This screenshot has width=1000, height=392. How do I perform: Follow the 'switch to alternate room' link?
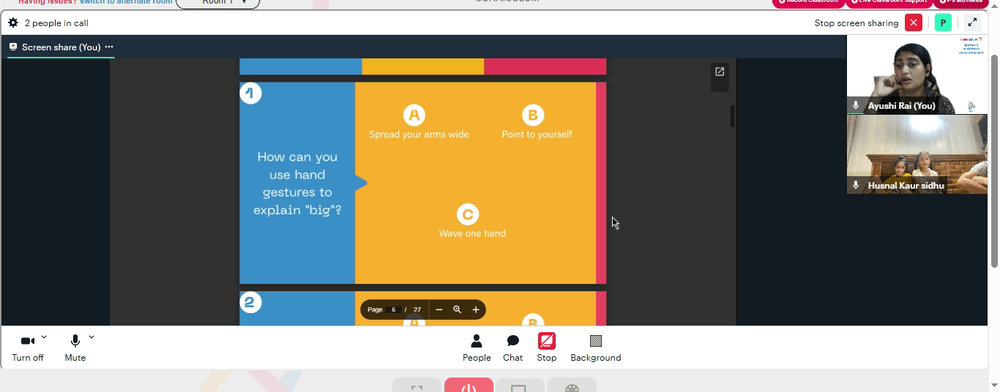pyautogui.click(x=126, y=2)
